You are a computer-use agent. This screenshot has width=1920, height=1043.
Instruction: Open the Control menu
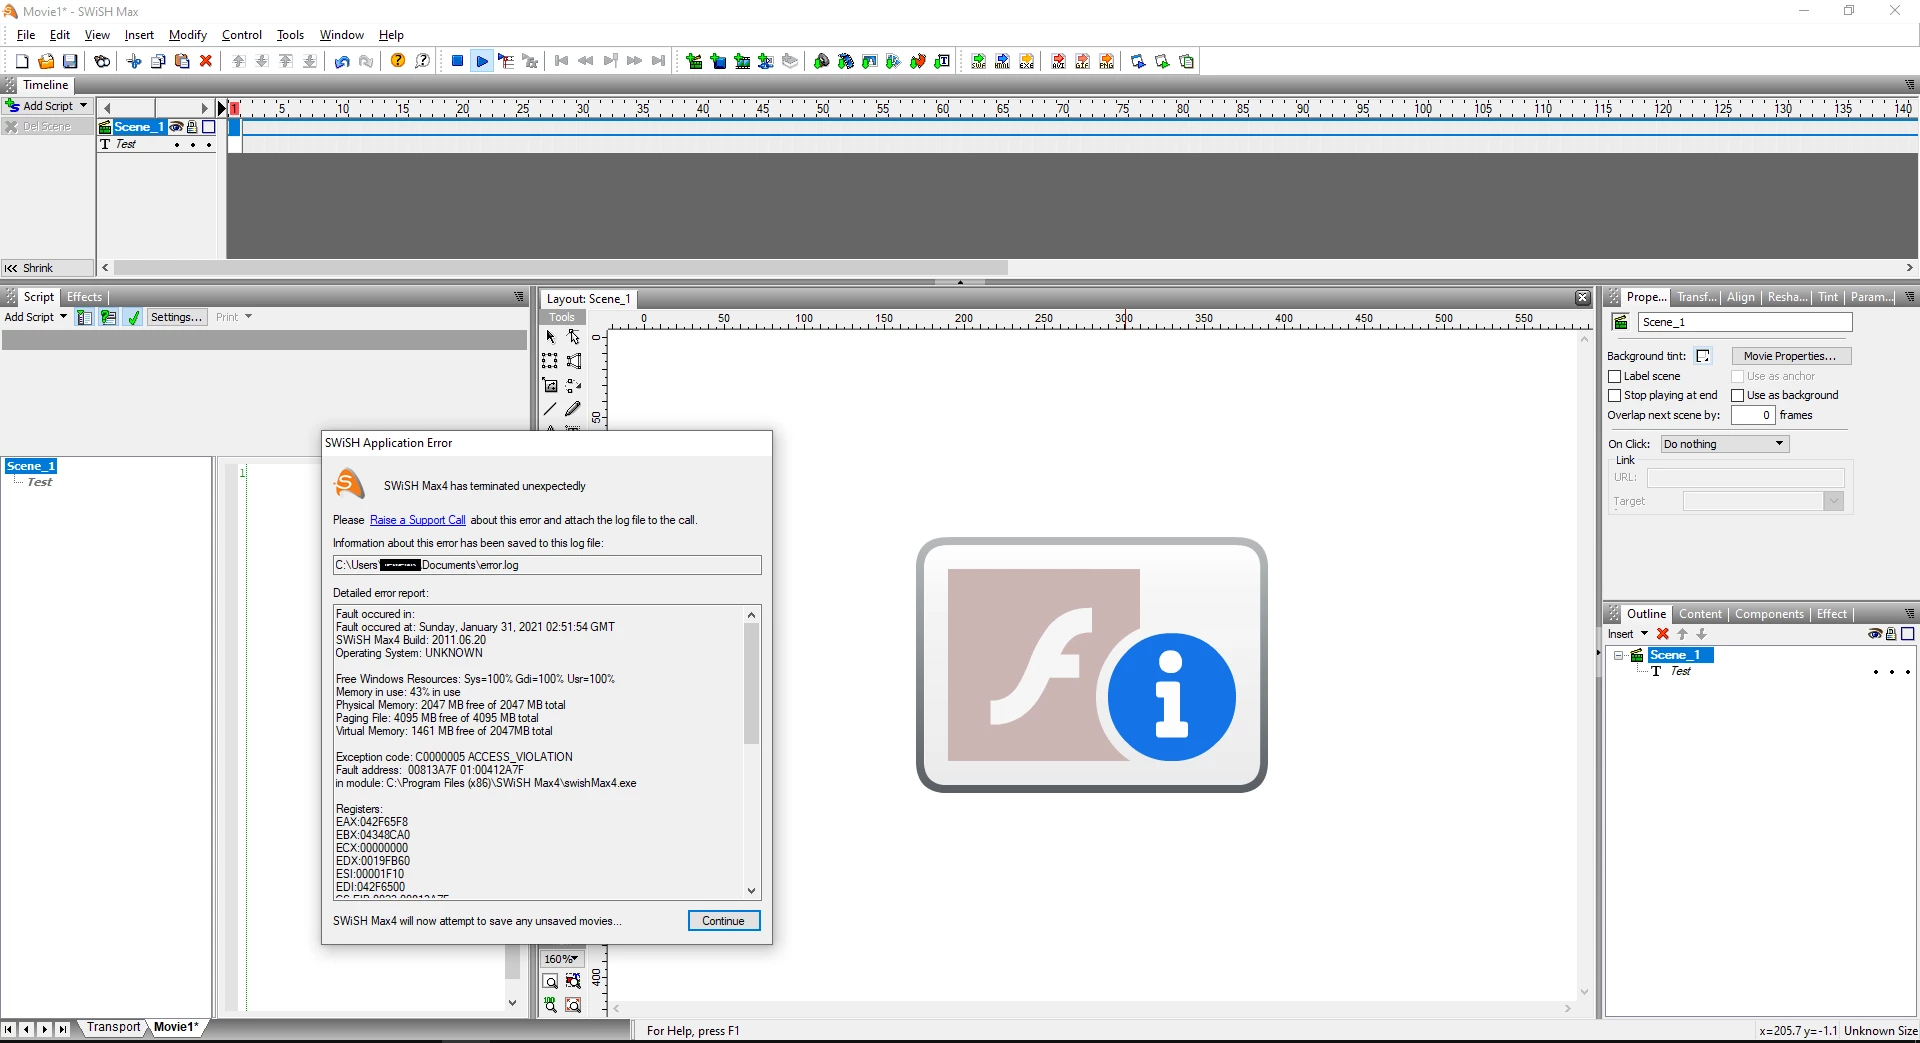(242, 35)
